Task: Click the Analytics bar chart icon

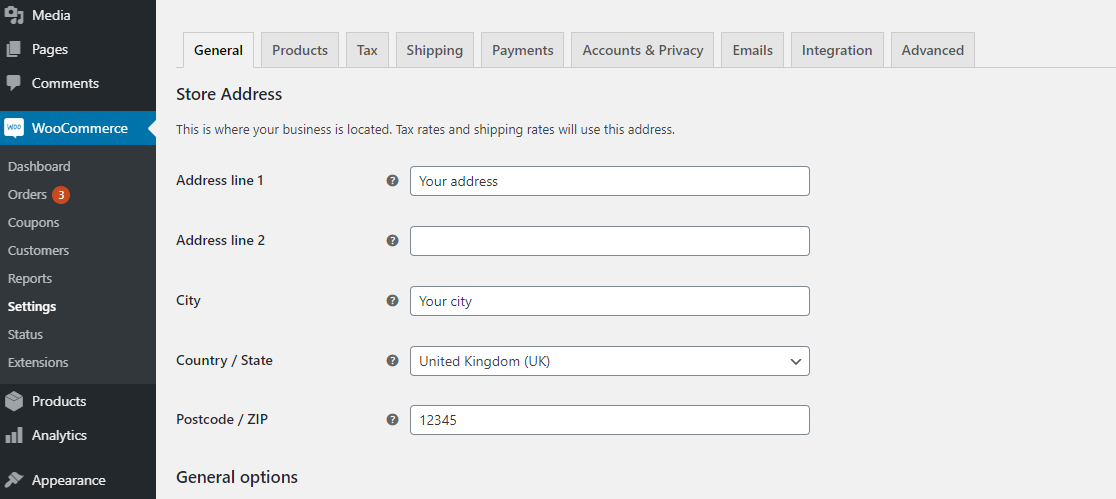Action: coord(14,435)
